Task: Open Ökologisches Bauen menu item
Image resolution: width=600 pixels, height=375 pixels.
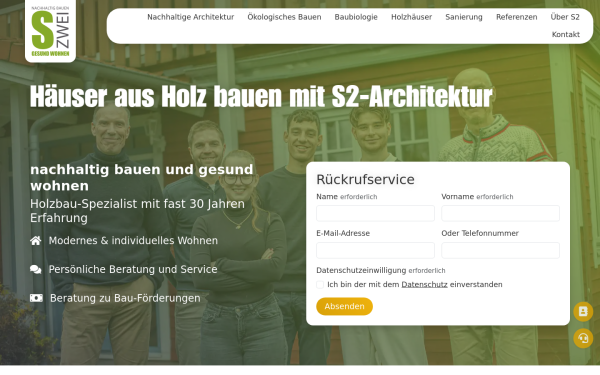Action: pos(284,17)
